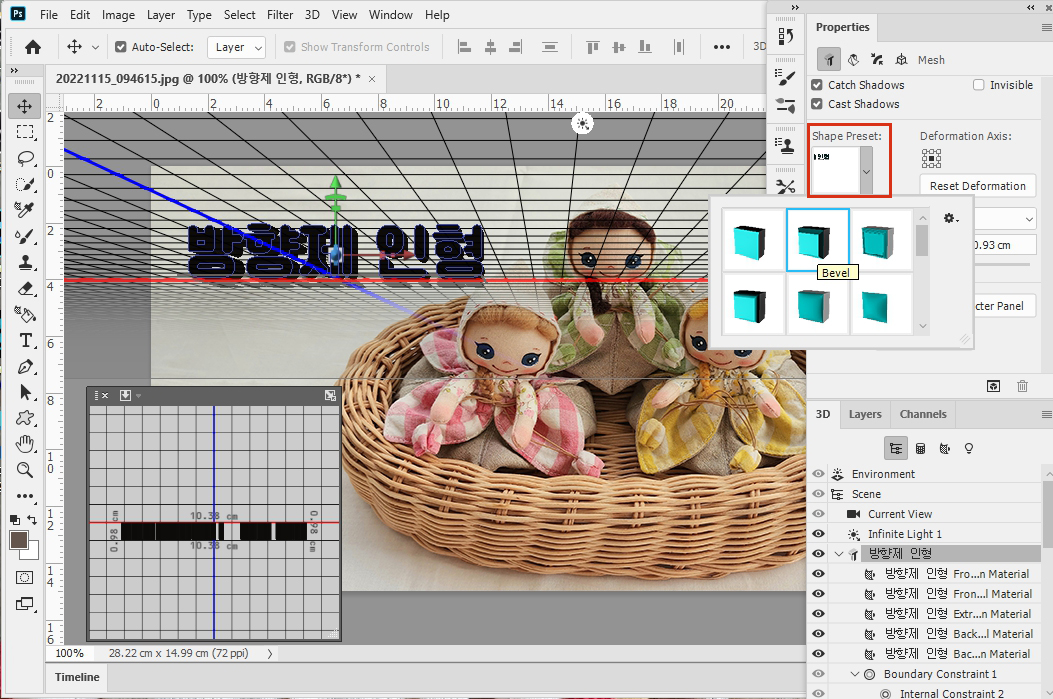Open the Layer menu

coord(161,15)
